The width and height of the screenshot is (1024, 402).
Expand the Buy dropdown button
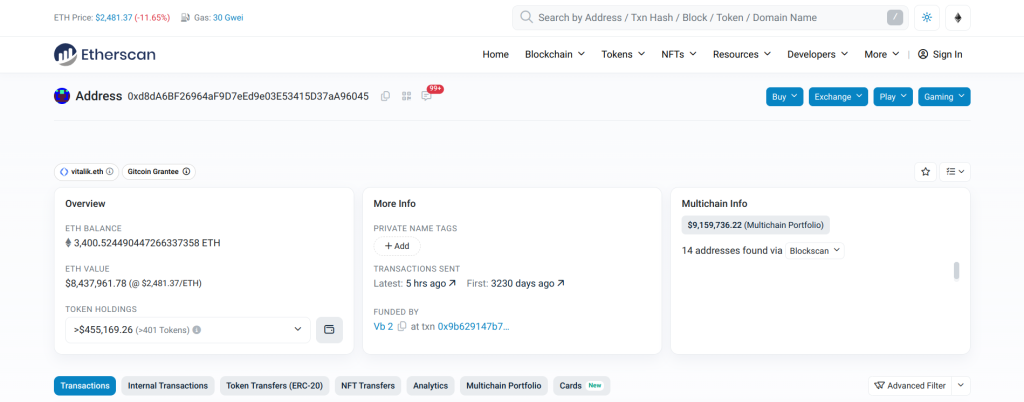pyautogui.click(x=785, y=97)
